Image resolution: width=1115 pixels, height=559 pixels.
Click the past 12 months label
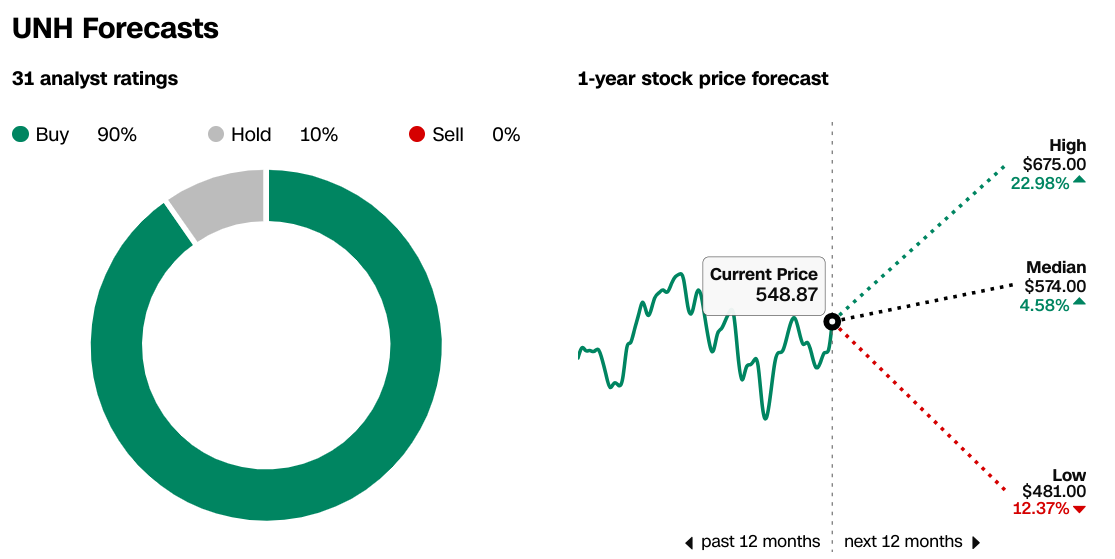760,542
